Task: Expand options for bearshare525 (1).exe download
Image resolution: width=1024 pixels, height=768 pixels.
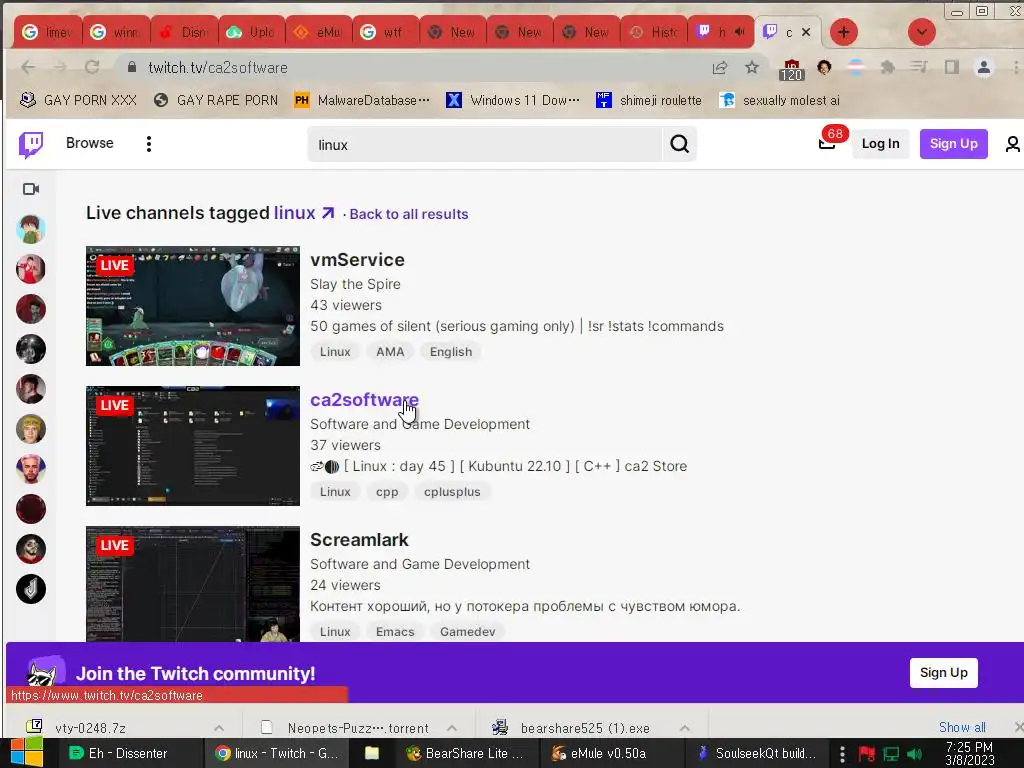Action: click(x=684, y=728)
